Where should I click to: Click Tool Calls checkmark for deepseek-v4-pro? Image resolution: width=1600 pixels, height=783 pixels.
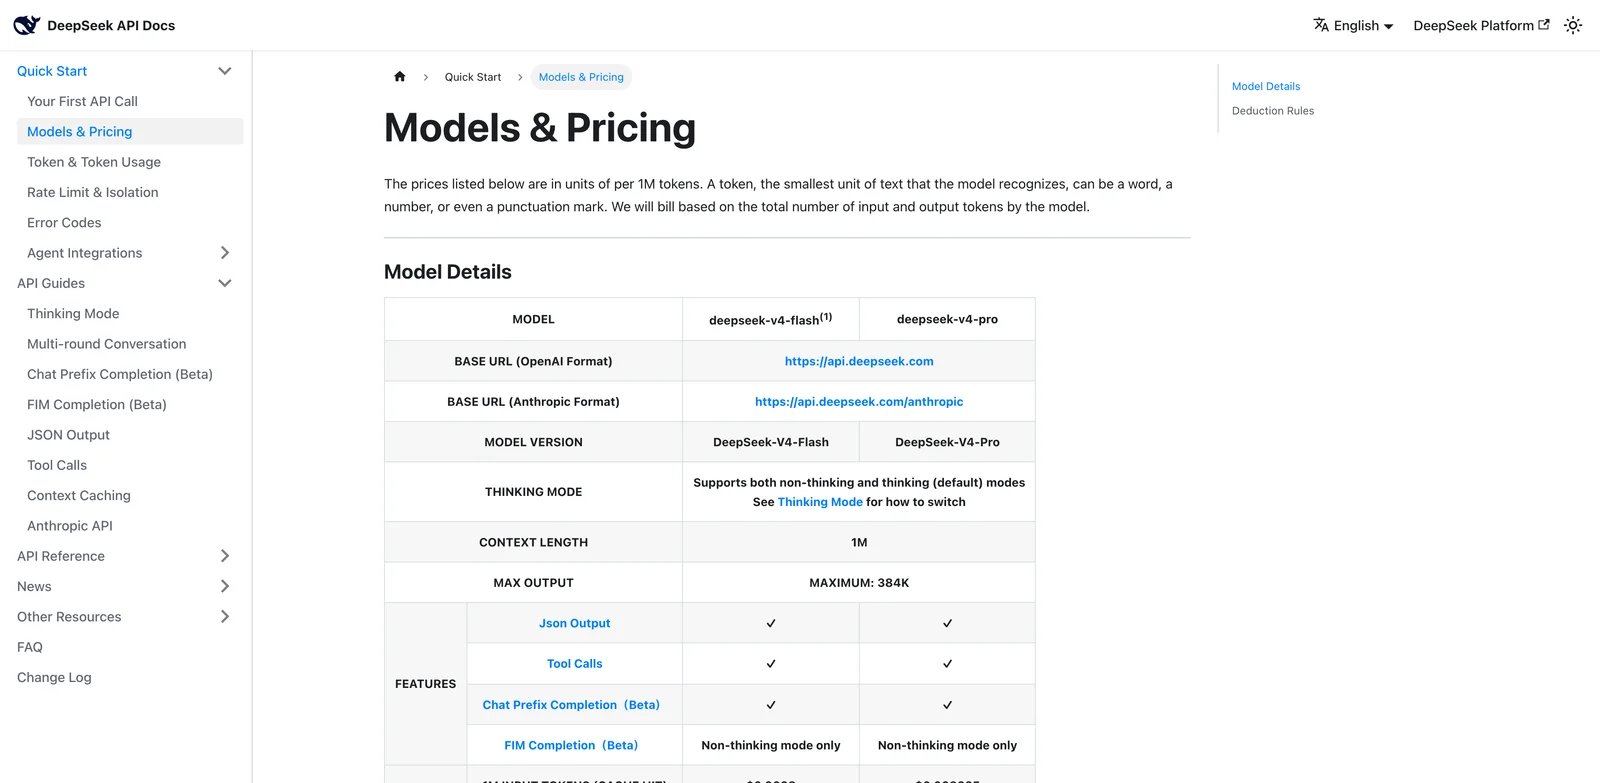947,664
